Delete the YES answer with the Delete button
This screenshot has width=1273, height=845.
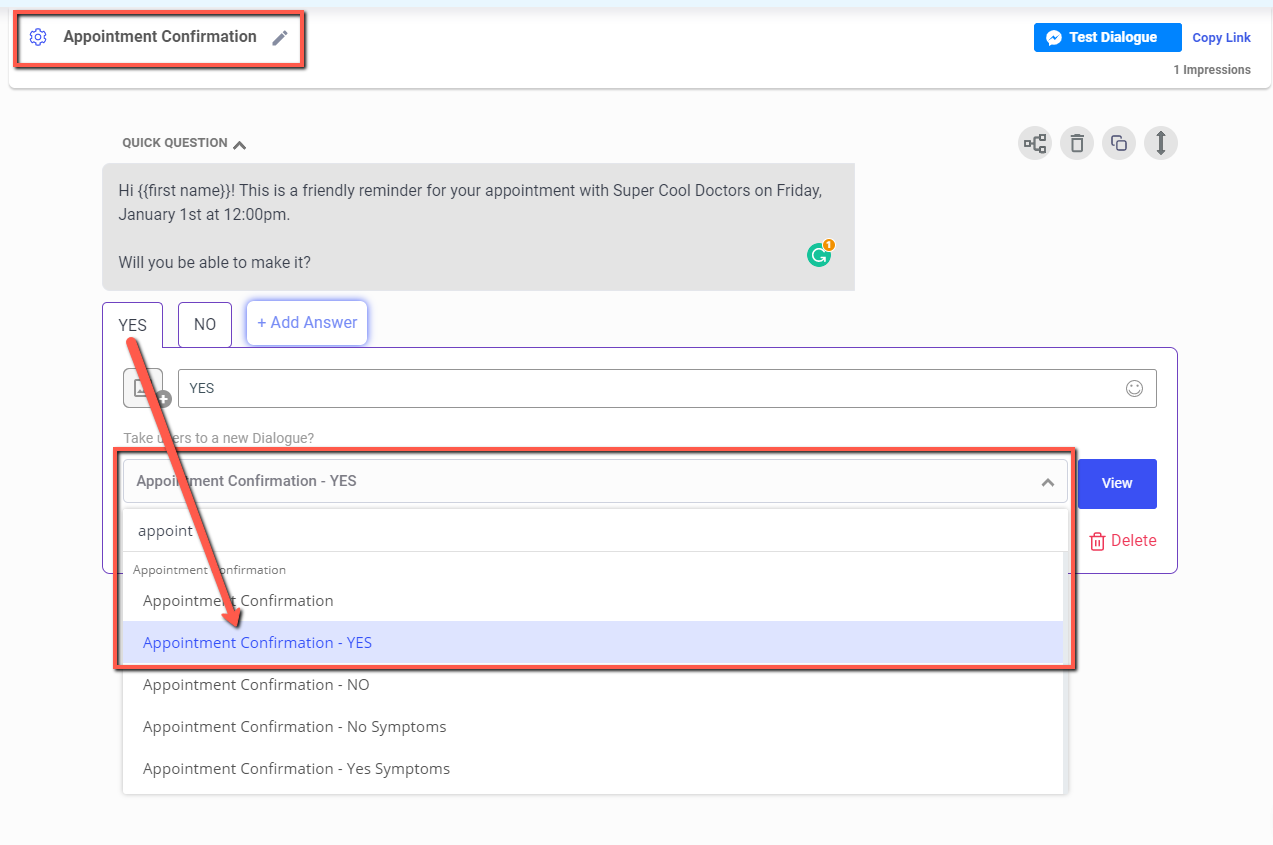click(1122, 540)
